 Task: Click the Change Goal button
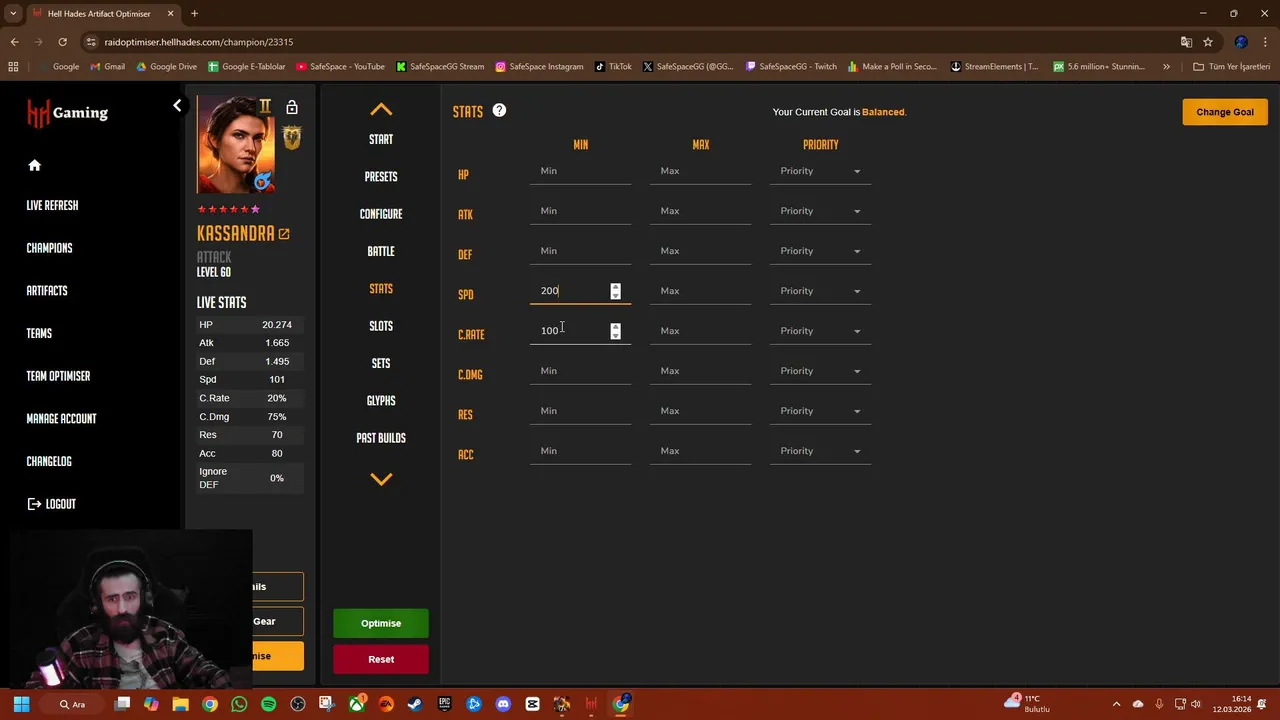pos(1225,112)
